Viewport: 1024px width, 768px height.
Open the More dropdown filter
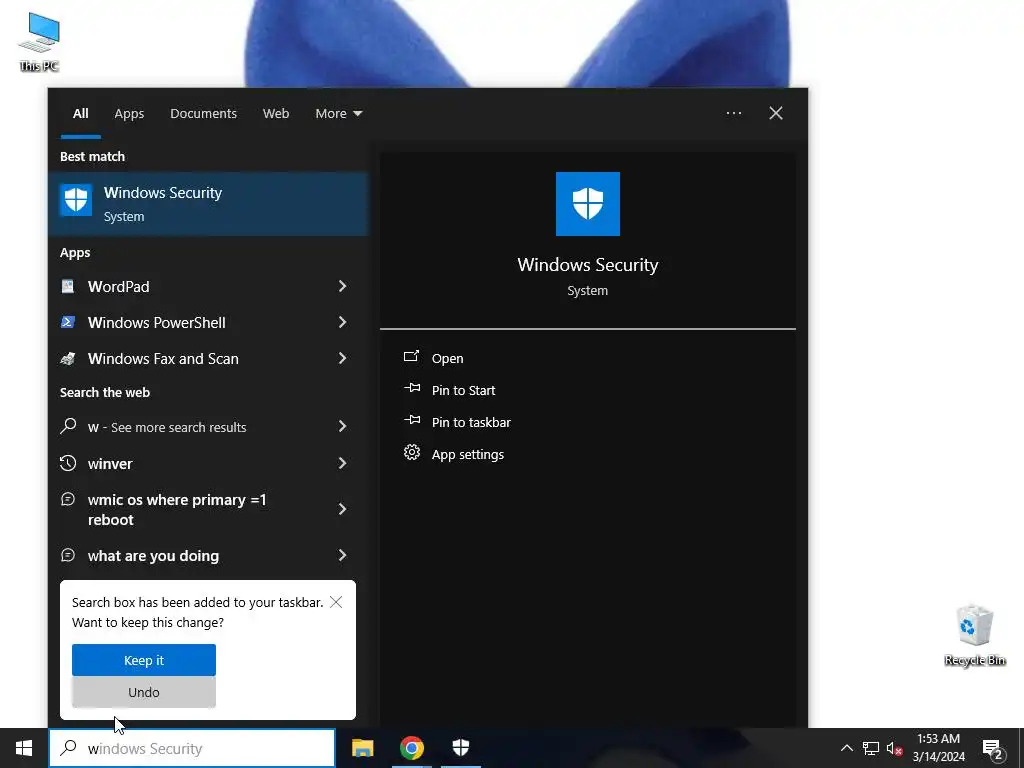click(x=338, y=113)
